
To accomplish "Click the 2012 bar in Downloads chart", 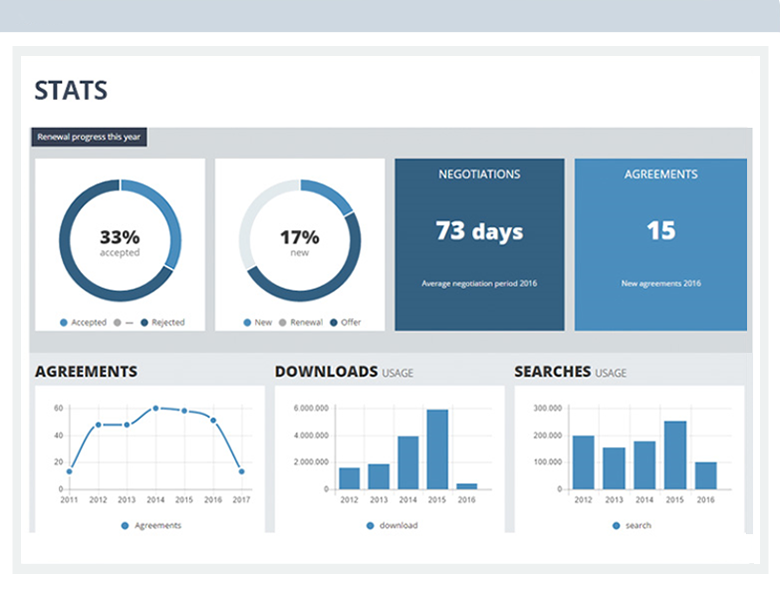I will tap(349, 478).
